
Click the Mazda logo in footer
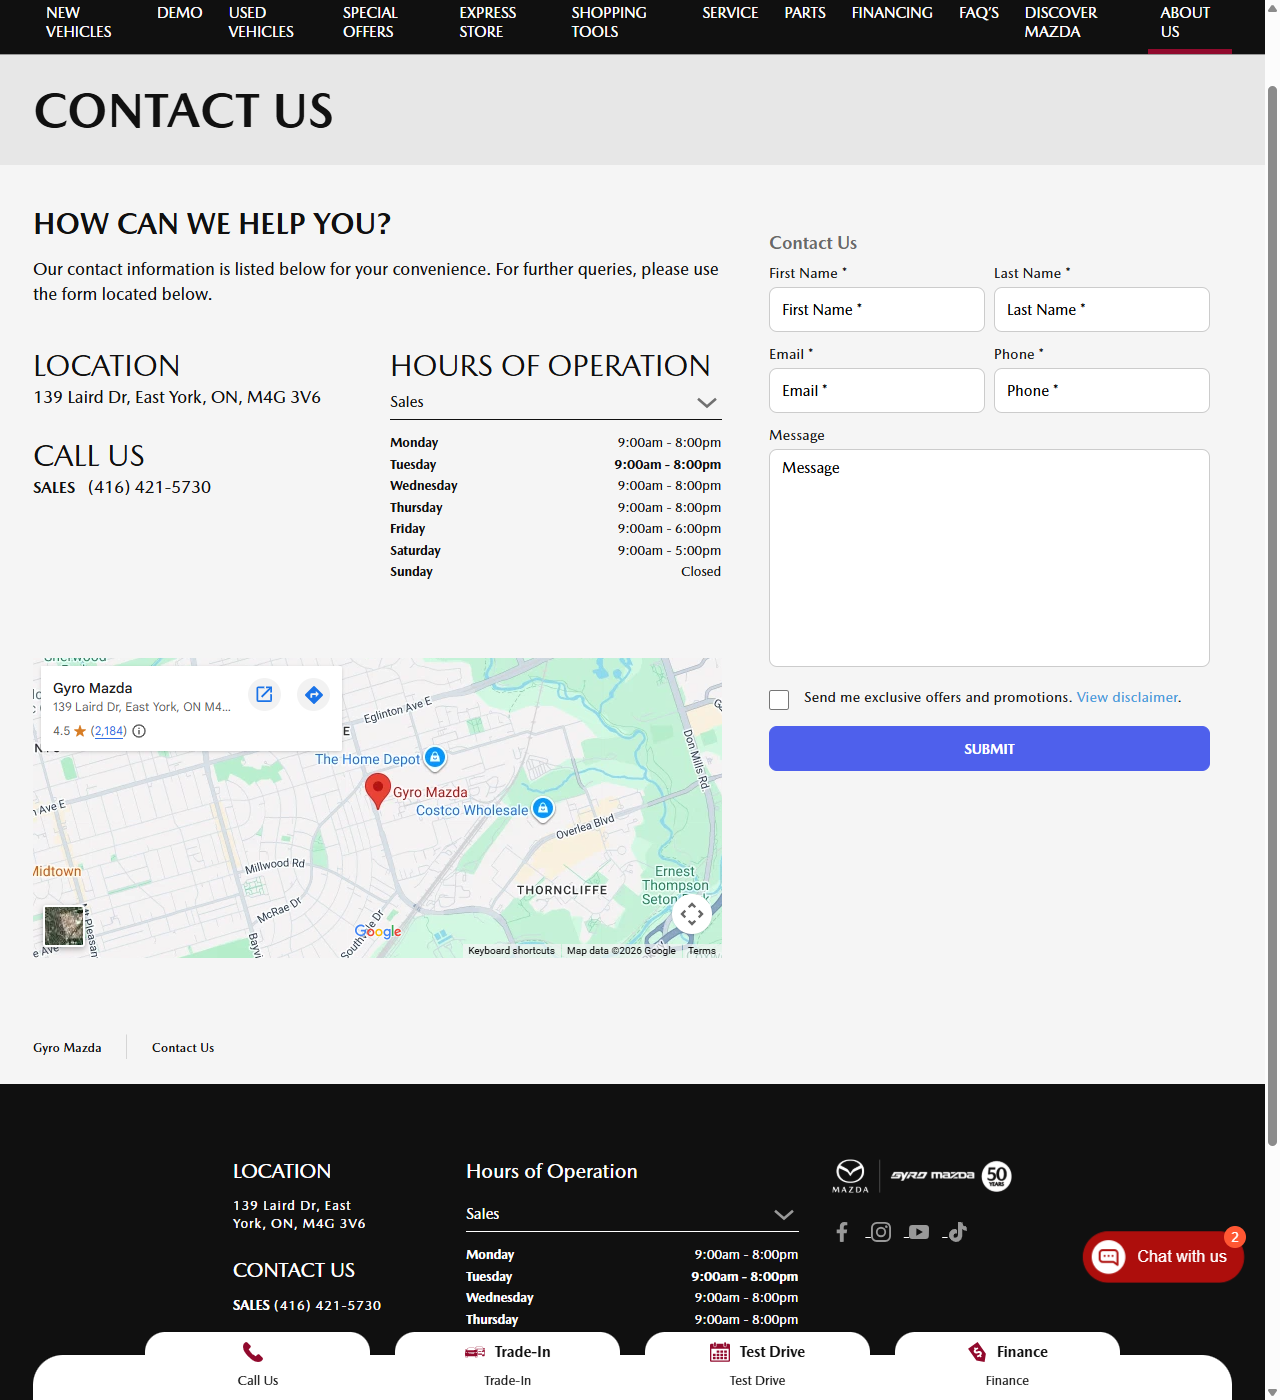point(850,1176)
